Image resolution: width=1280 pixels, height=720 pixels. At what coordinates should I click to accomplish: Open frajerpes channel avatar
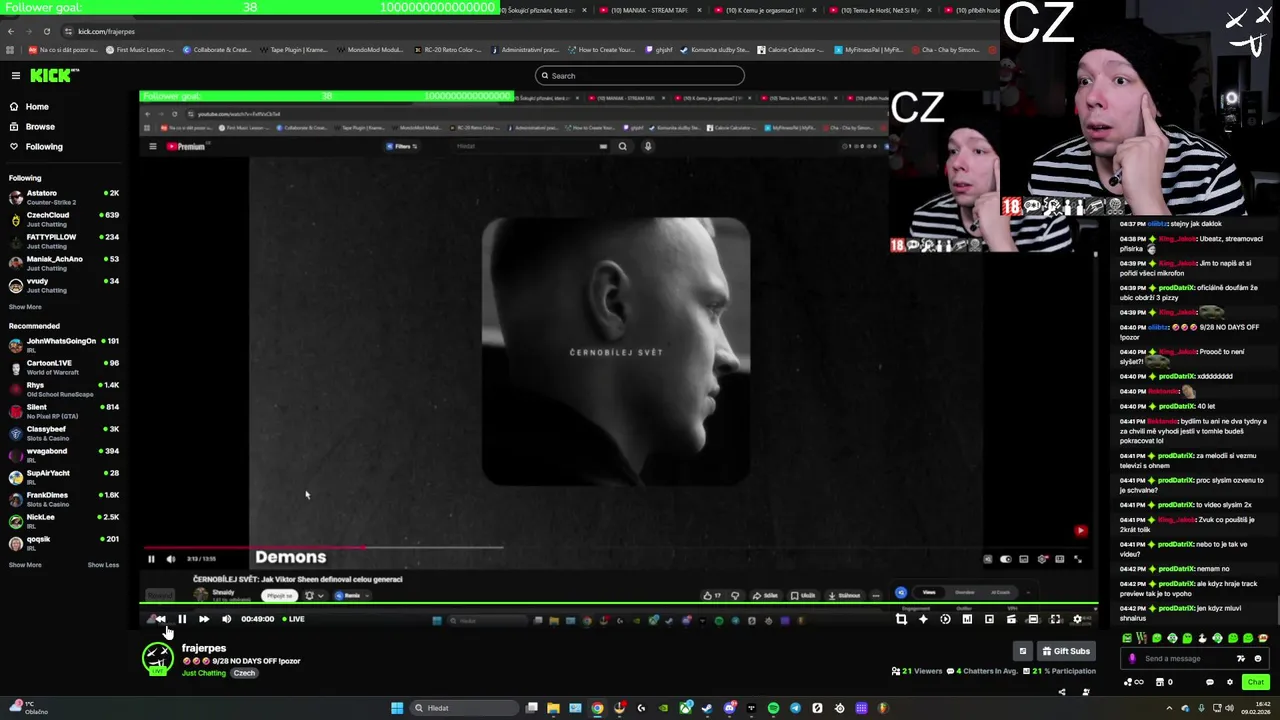click(157, 659)
